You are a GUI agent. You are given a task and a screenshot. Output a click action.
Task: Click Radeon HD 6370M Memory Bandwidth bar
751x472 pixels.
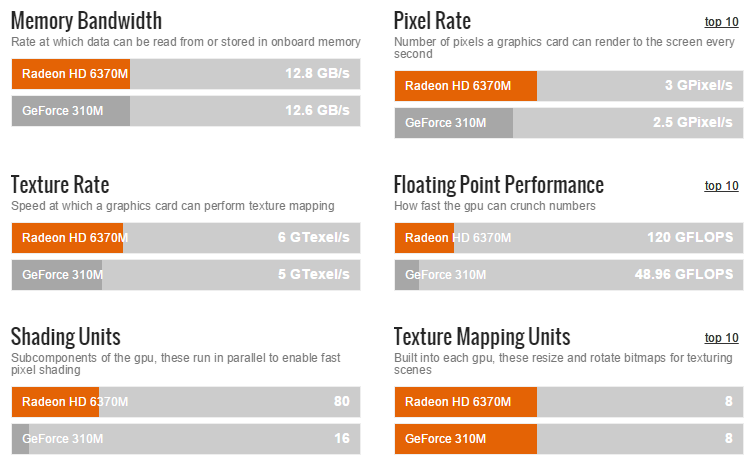tap(186, 74)
